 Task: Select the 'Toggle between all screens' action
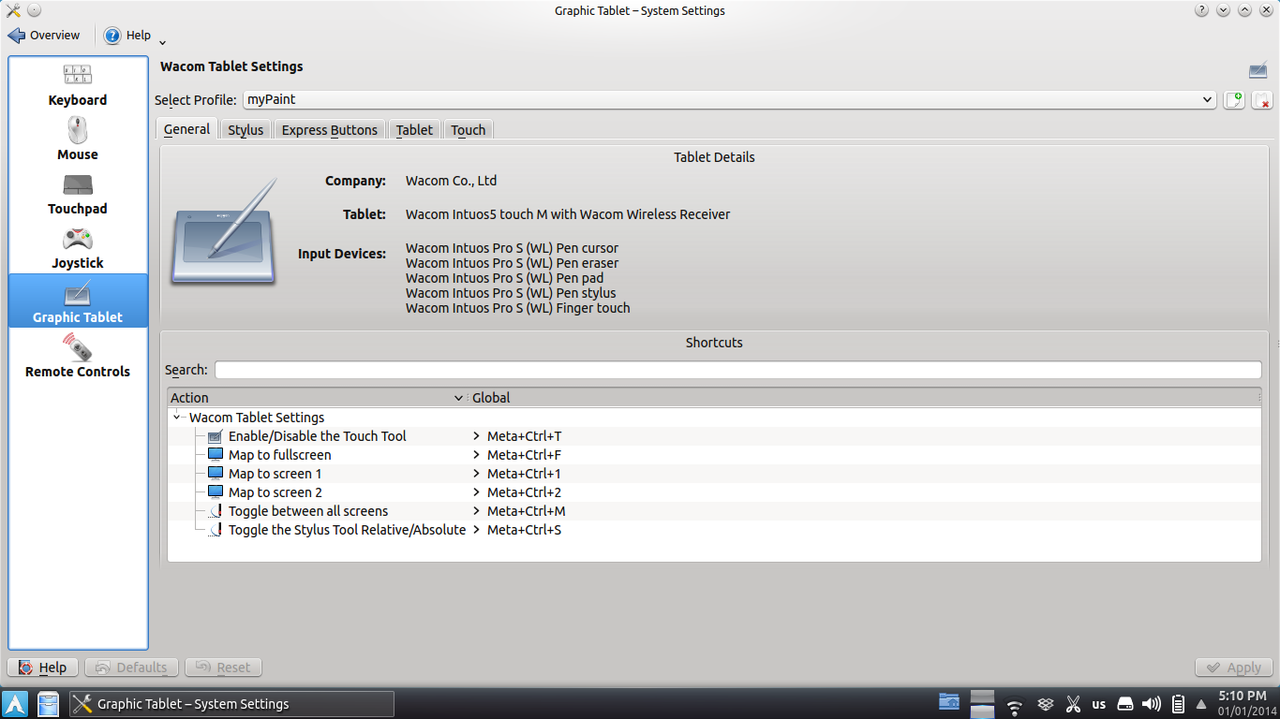308,511
